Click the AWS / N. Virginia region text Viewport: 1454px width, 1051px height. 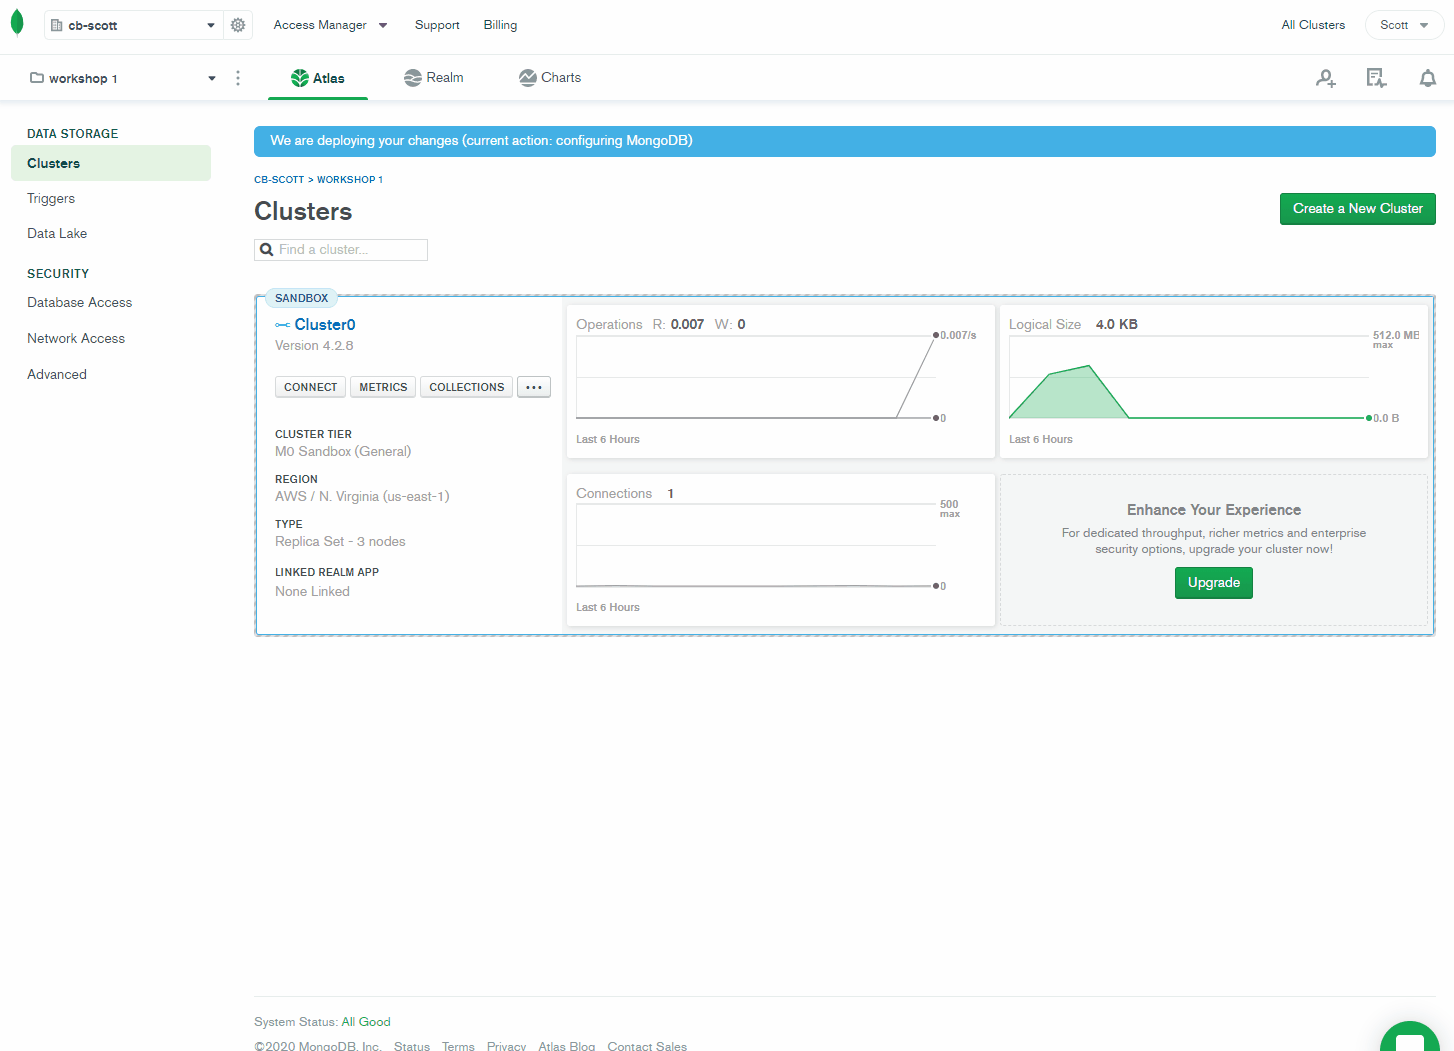[362, 497]
